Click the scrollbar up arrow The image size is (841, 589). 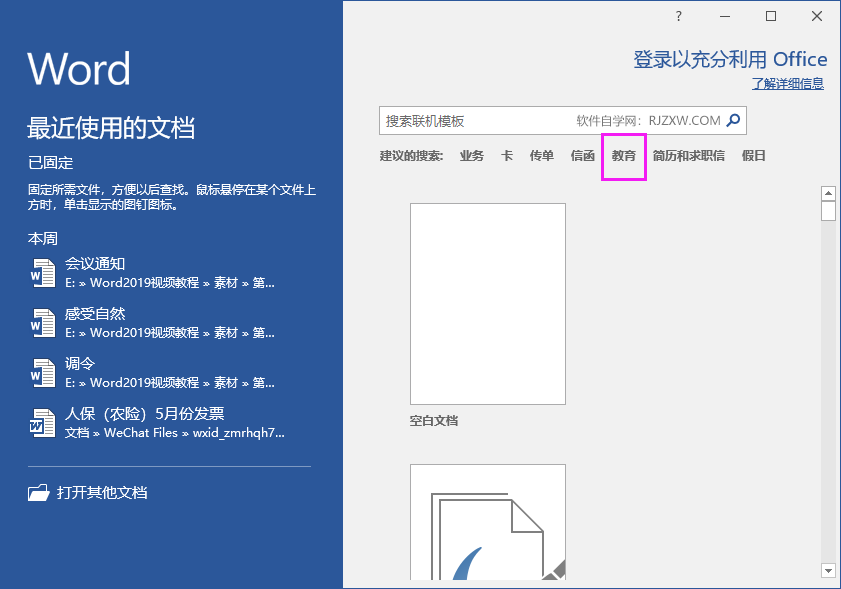(x=828, y=192)
